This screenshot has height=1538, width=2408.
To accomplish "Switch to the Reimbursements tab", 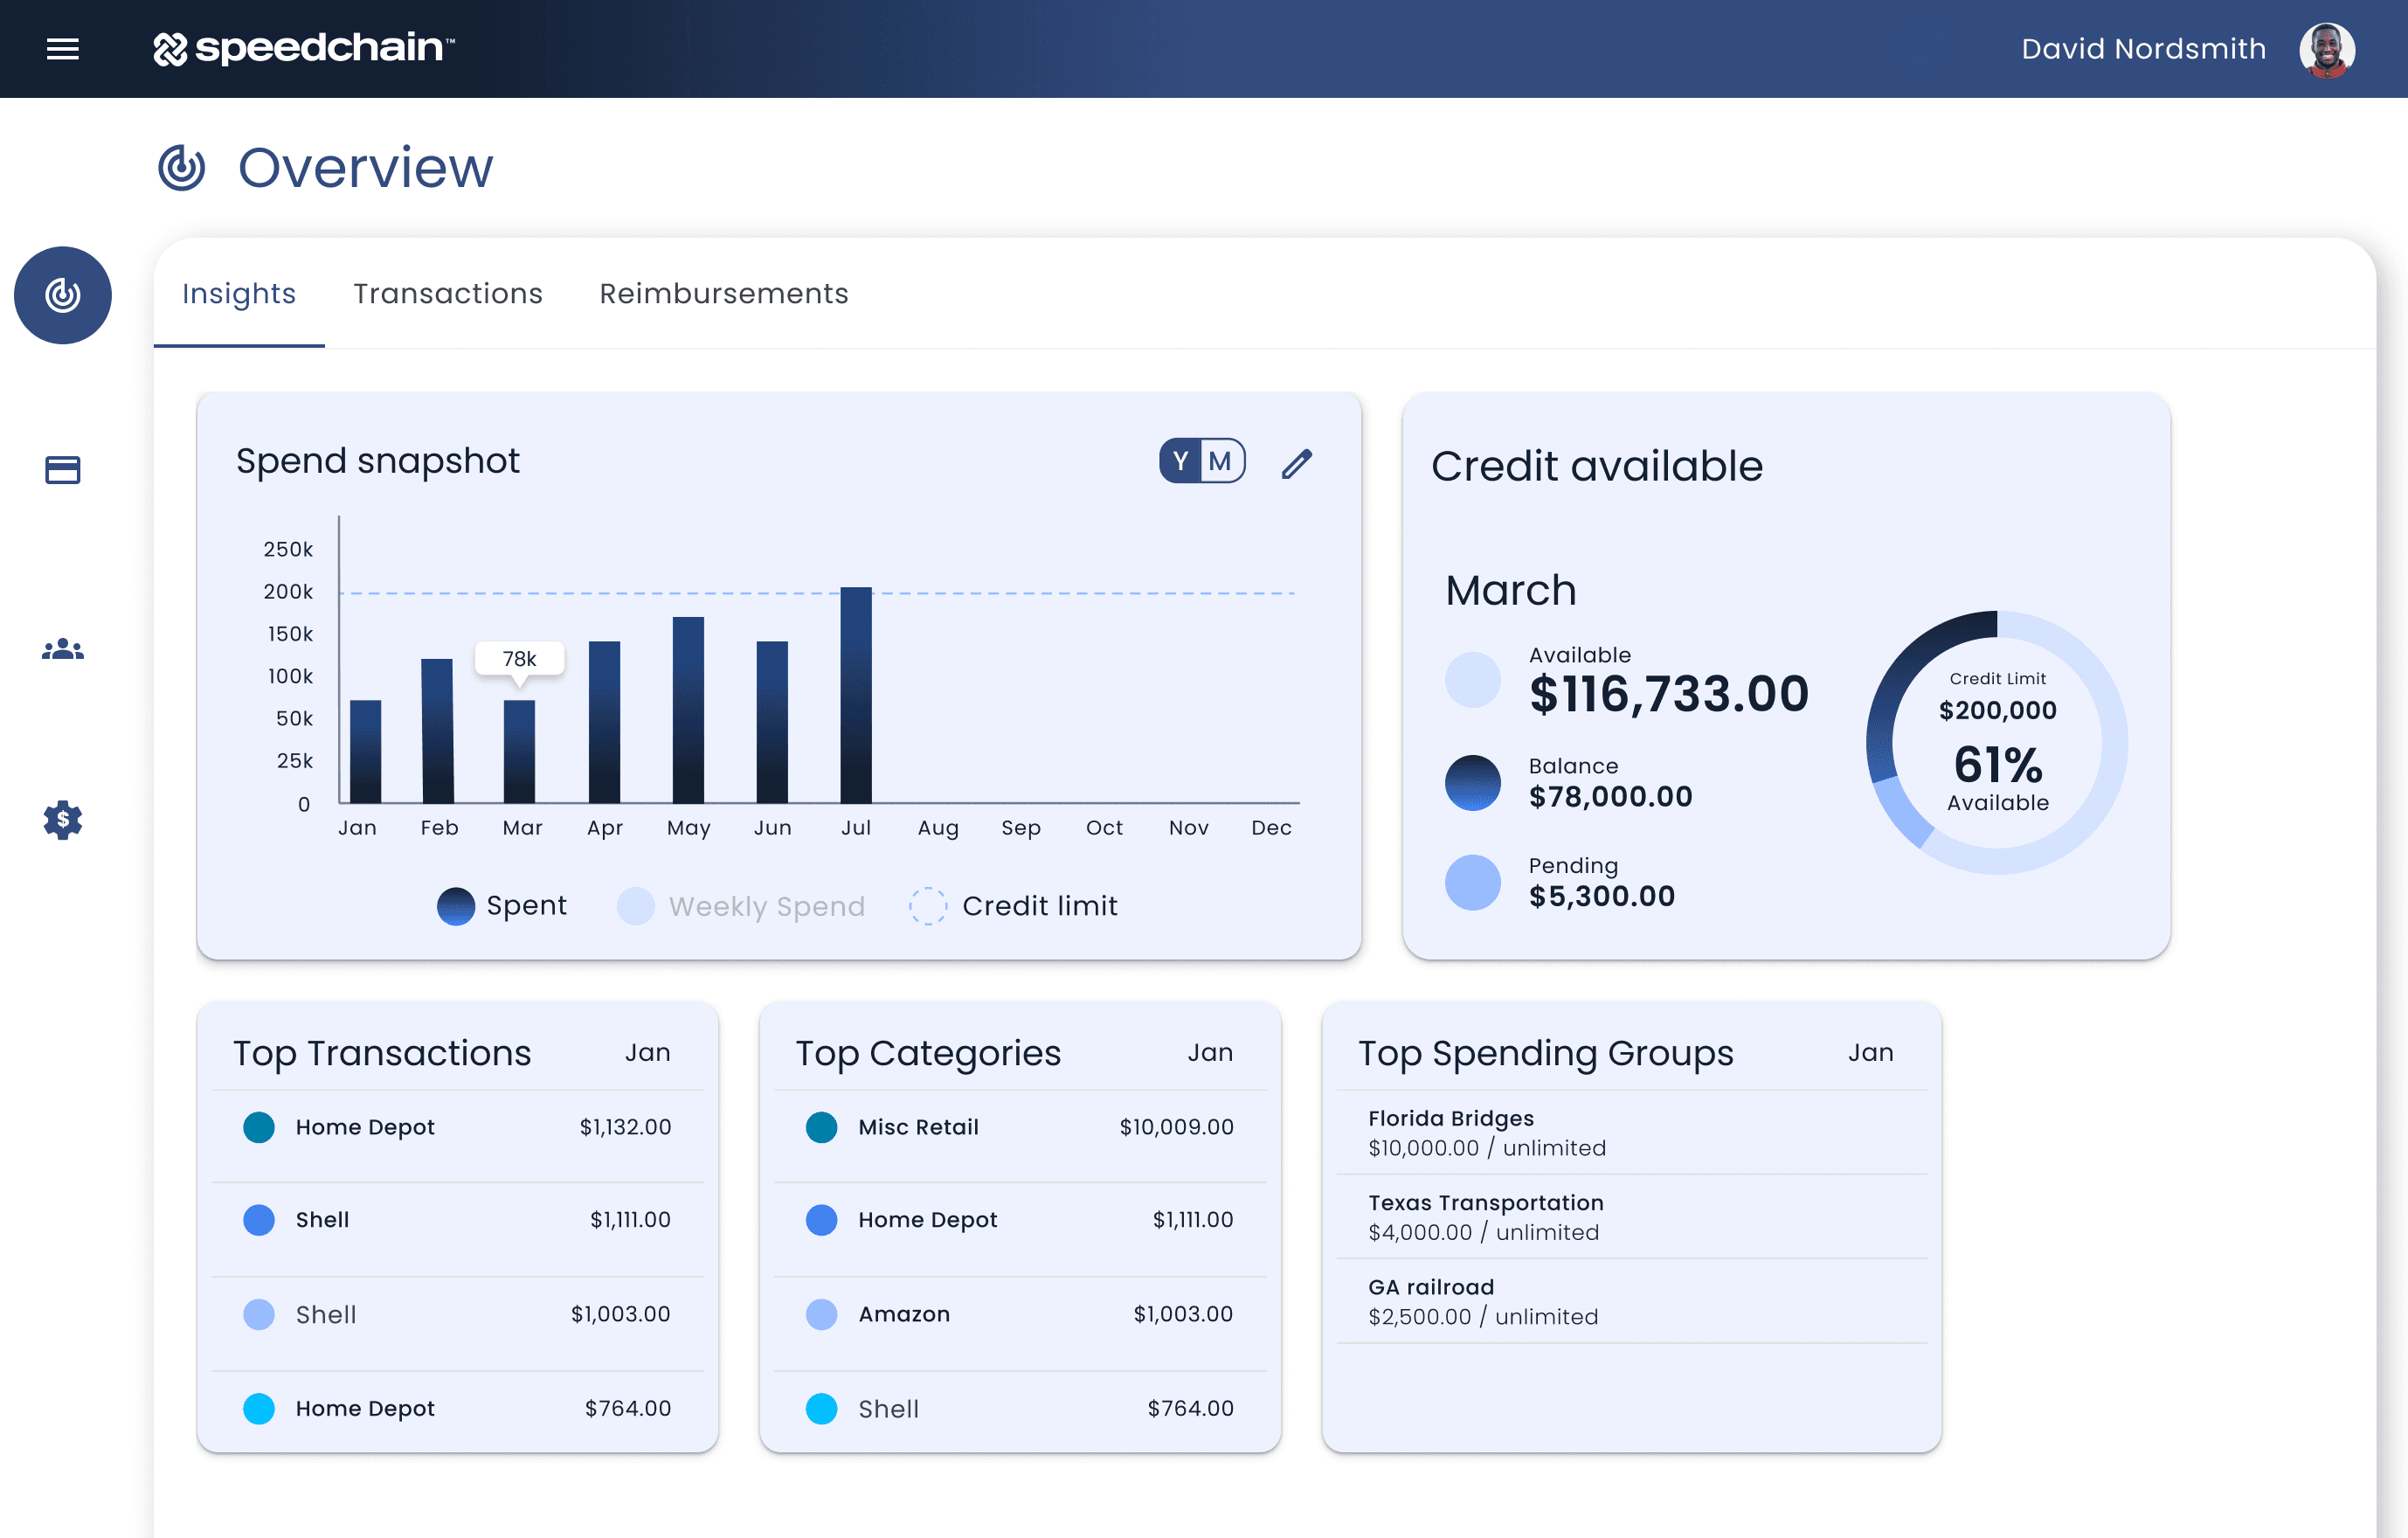I will click(723, 293).
